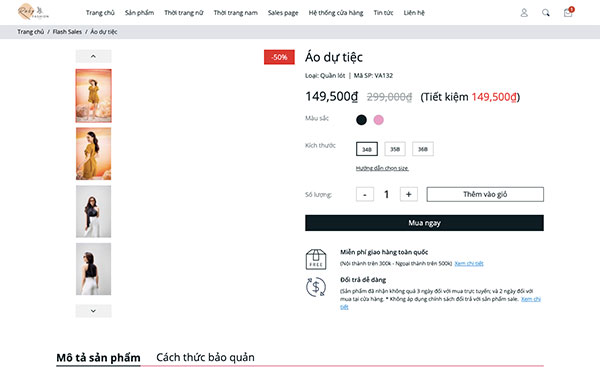Image resolution: width=600 pixels, height=367 pixels.
Task: Choose size 34B
Action: coord(367,149)
